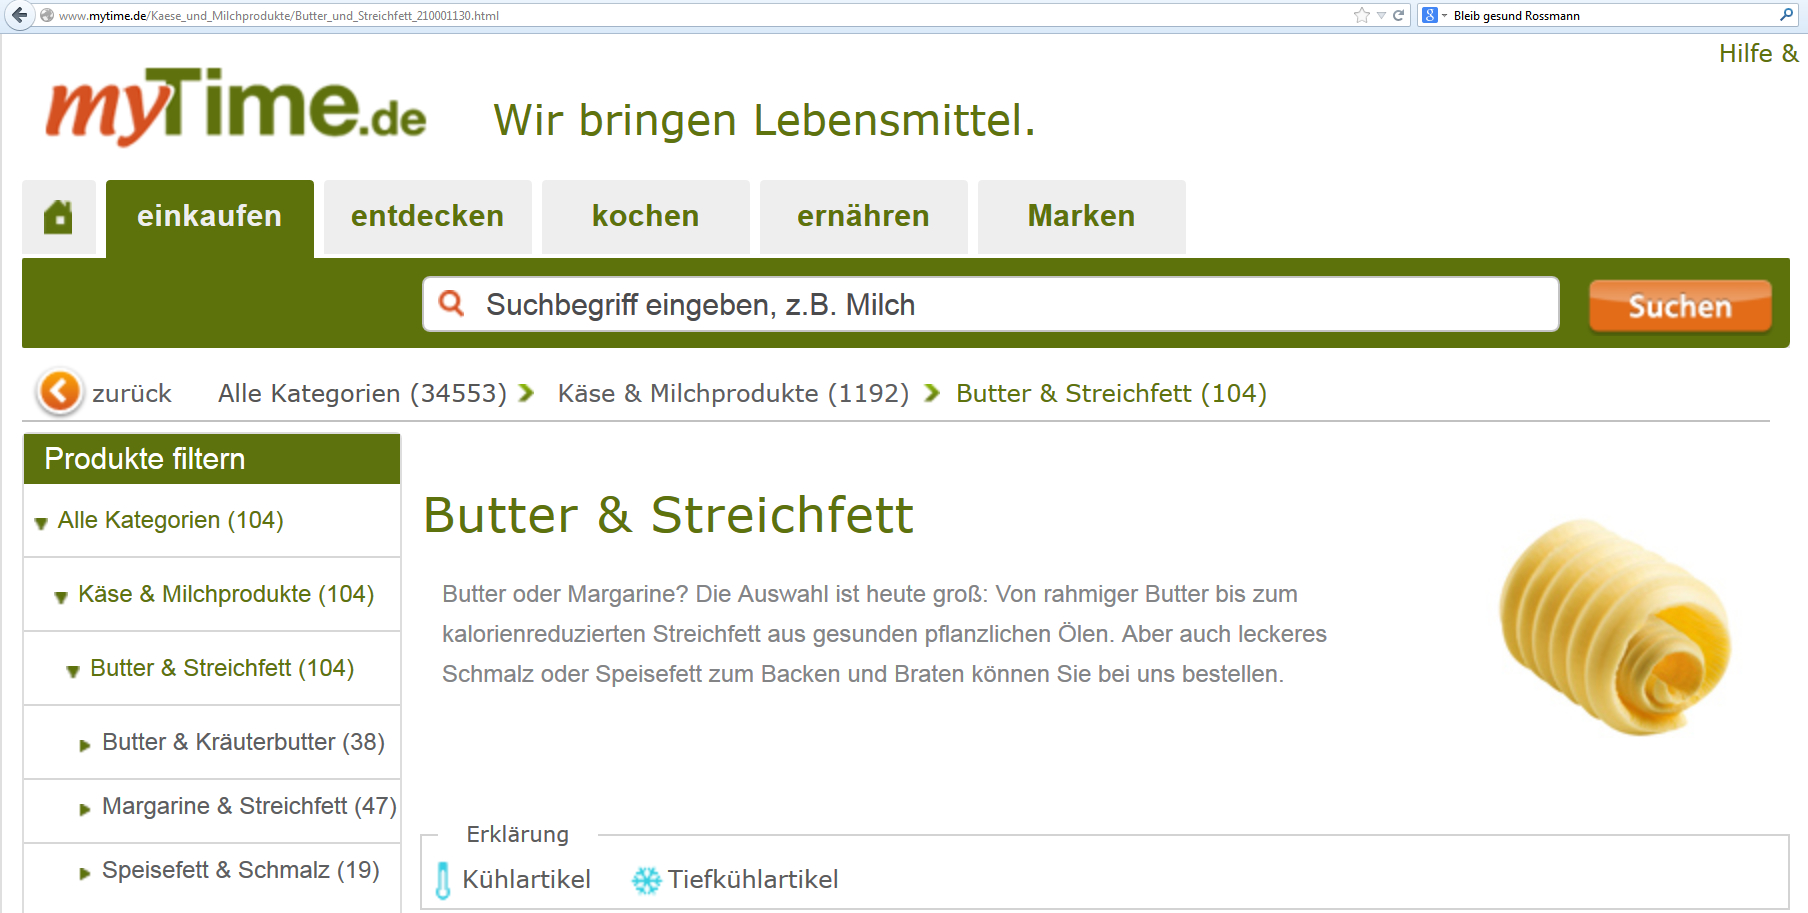Collapse the Käse & Milchprodukte (104) arrow
1808x913 pixels.
coord(61,597)
